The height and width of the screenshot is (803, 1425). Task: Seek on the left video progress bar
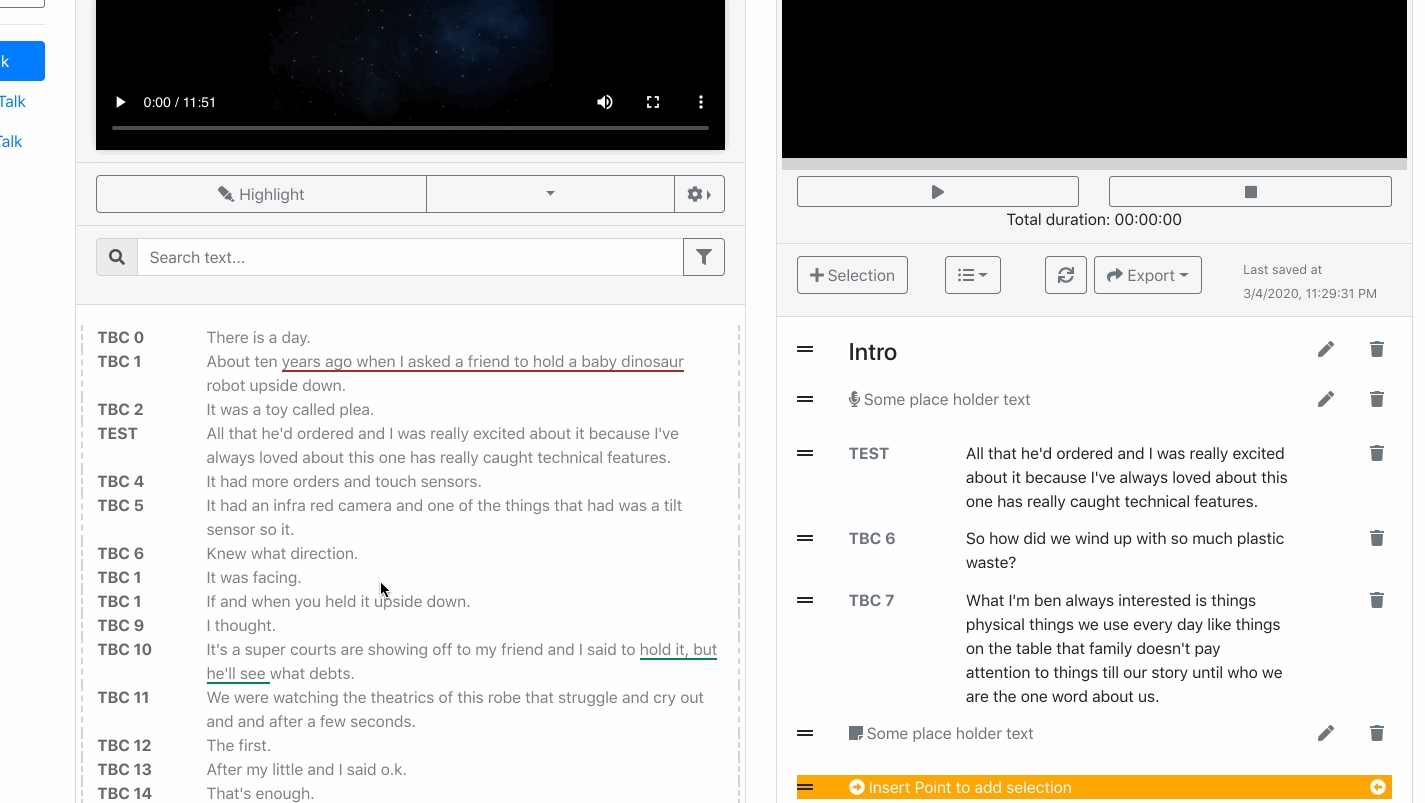(410, 128)
